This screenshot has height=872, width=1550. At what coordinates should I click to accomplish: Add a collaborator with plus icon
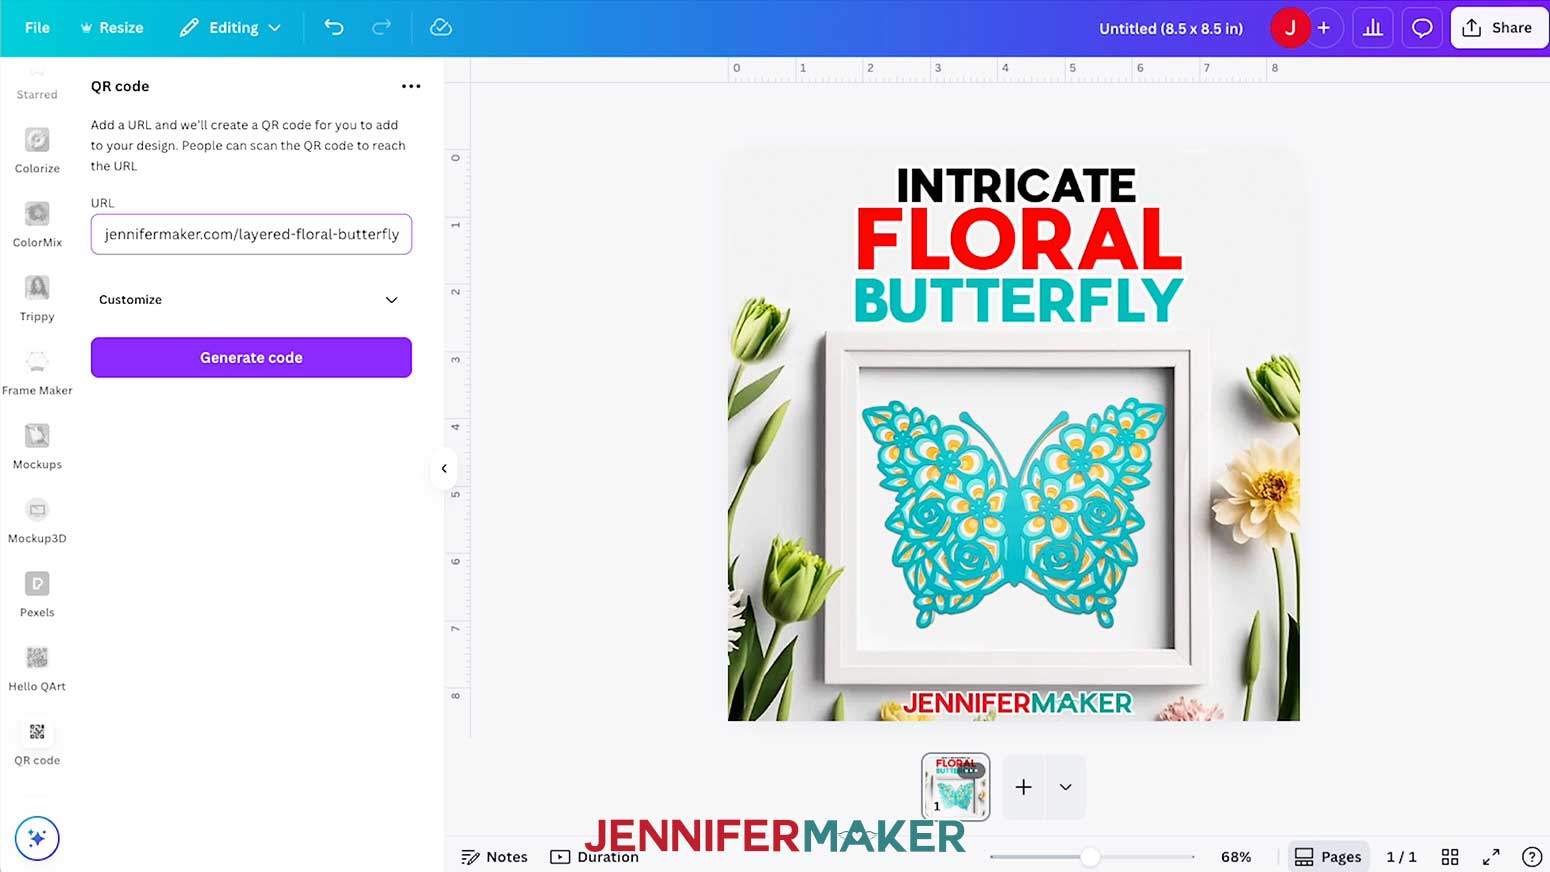[x=1324, y=28]
